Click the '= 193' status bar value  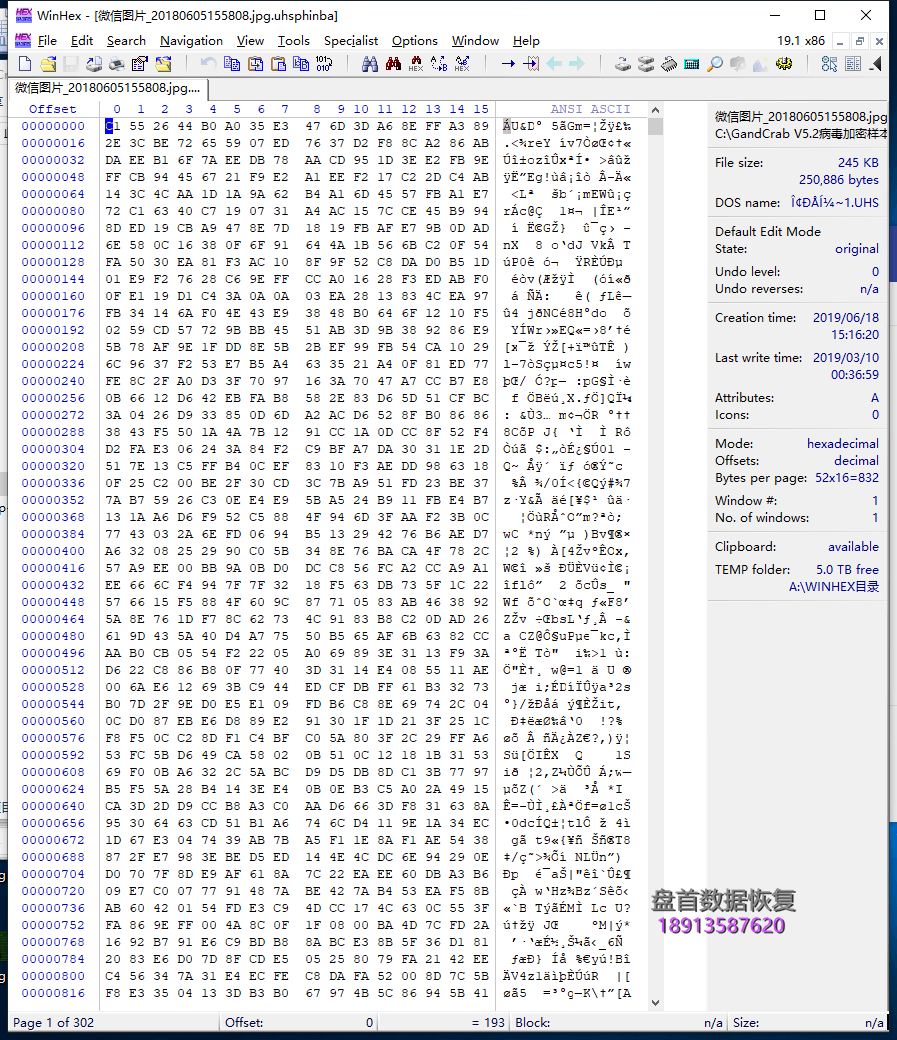click(488, 1023)
